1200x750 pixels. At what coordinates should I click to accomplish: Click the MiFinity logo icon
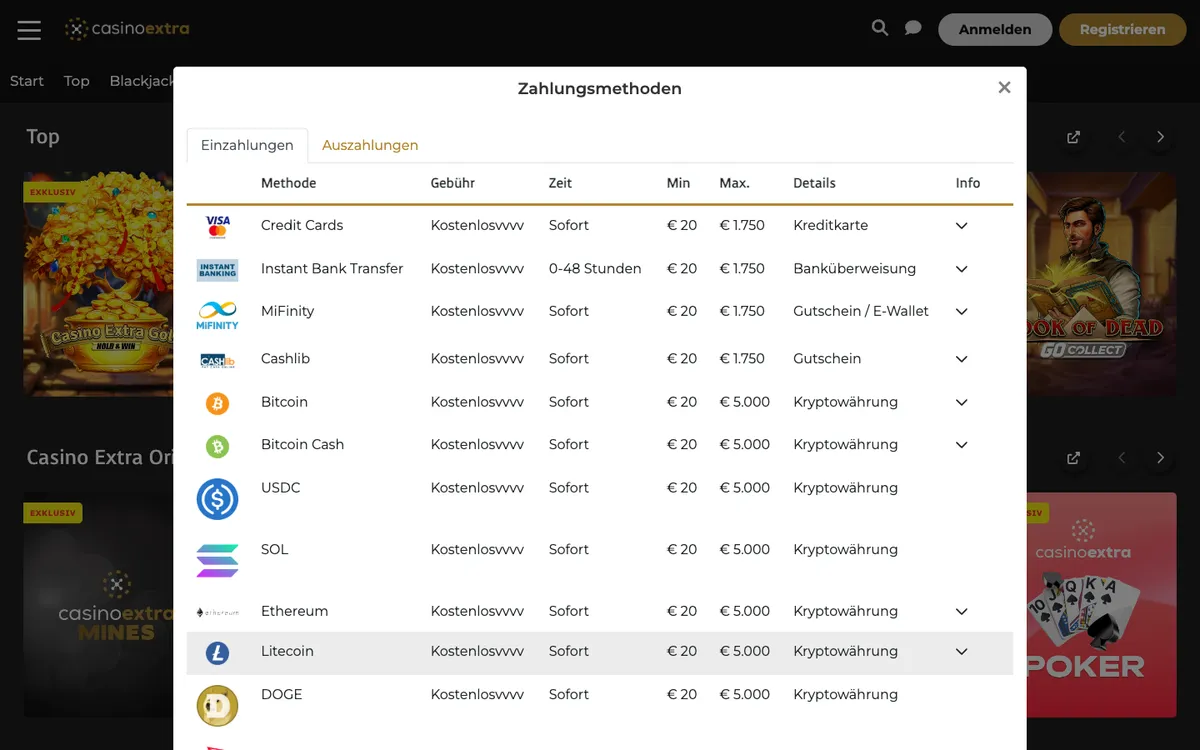click(x=217, y=315)
